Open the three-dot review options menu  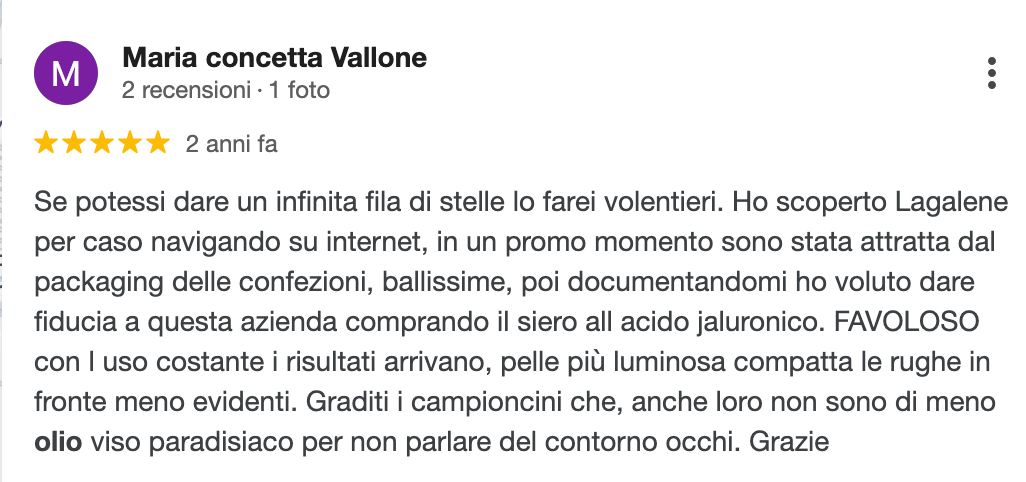[x=991, y=73]
